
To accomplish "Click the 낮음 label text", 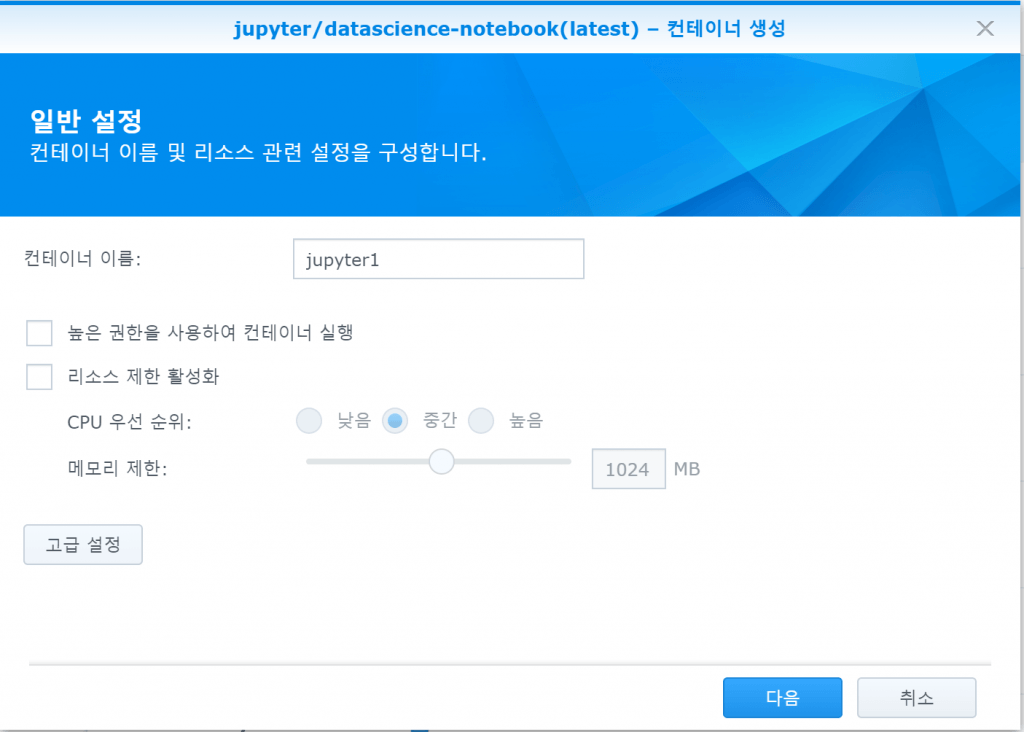I will pyautogui.click(x=354, y=421).
